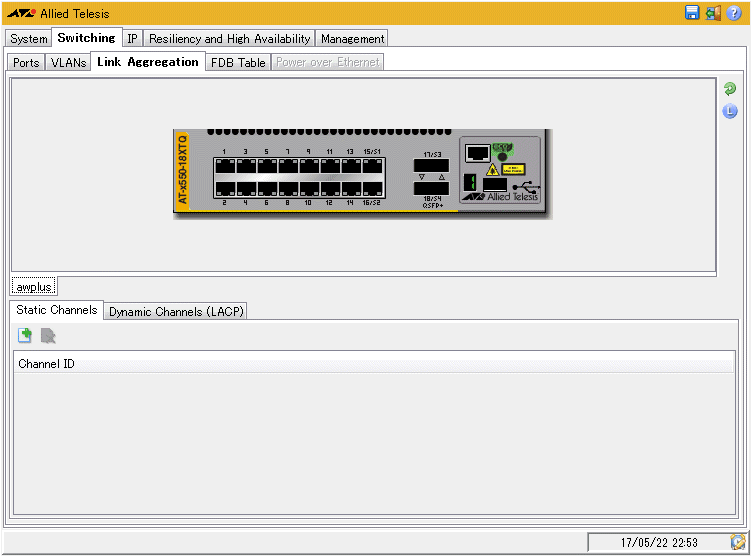The height and width of the screenshot is (556, 751).
Task: Click the add static channel icon
Action: click(25, 336)
